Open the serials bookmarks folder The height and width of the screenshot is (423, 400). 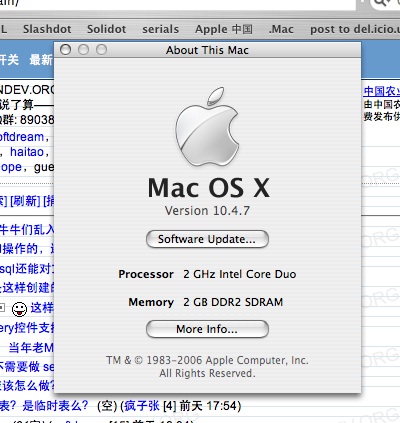tap(160, 29)
